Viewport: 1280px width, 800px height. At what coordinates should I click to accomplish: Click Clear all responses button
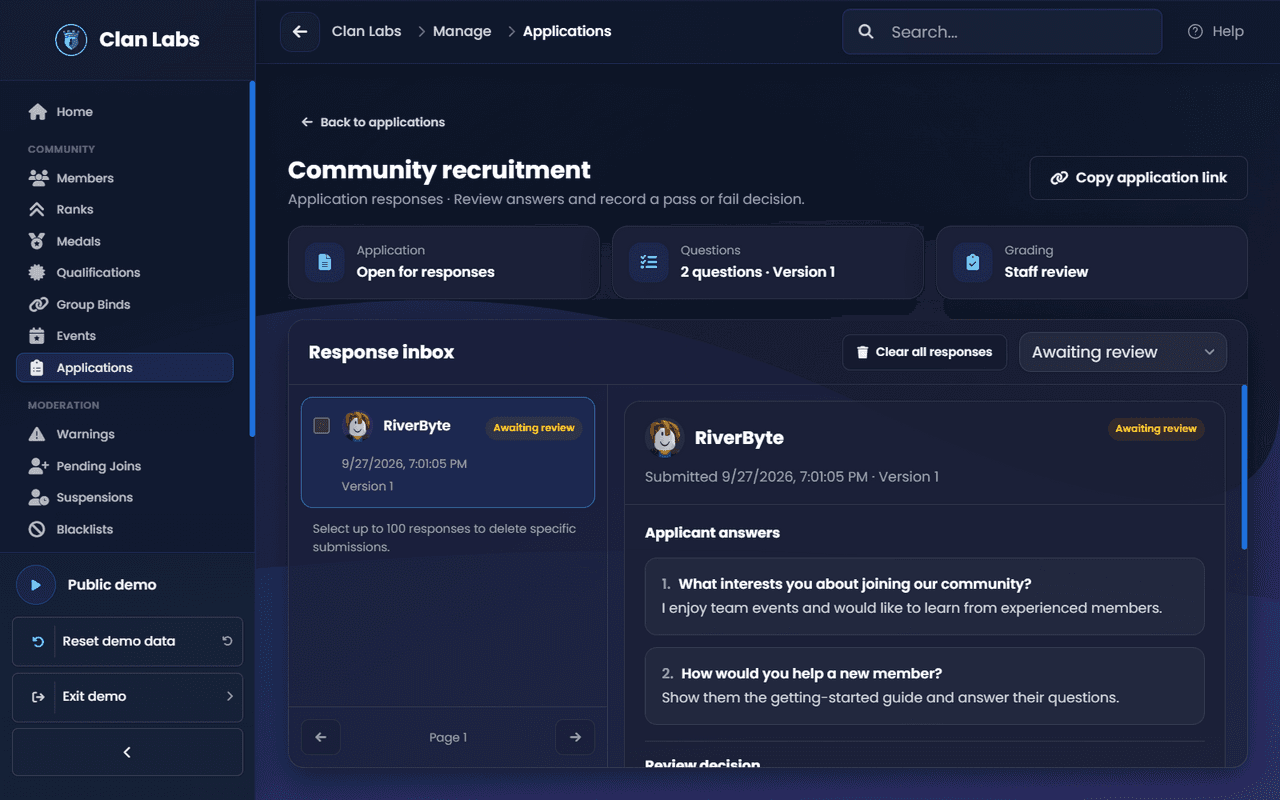(x=925, y=352)
